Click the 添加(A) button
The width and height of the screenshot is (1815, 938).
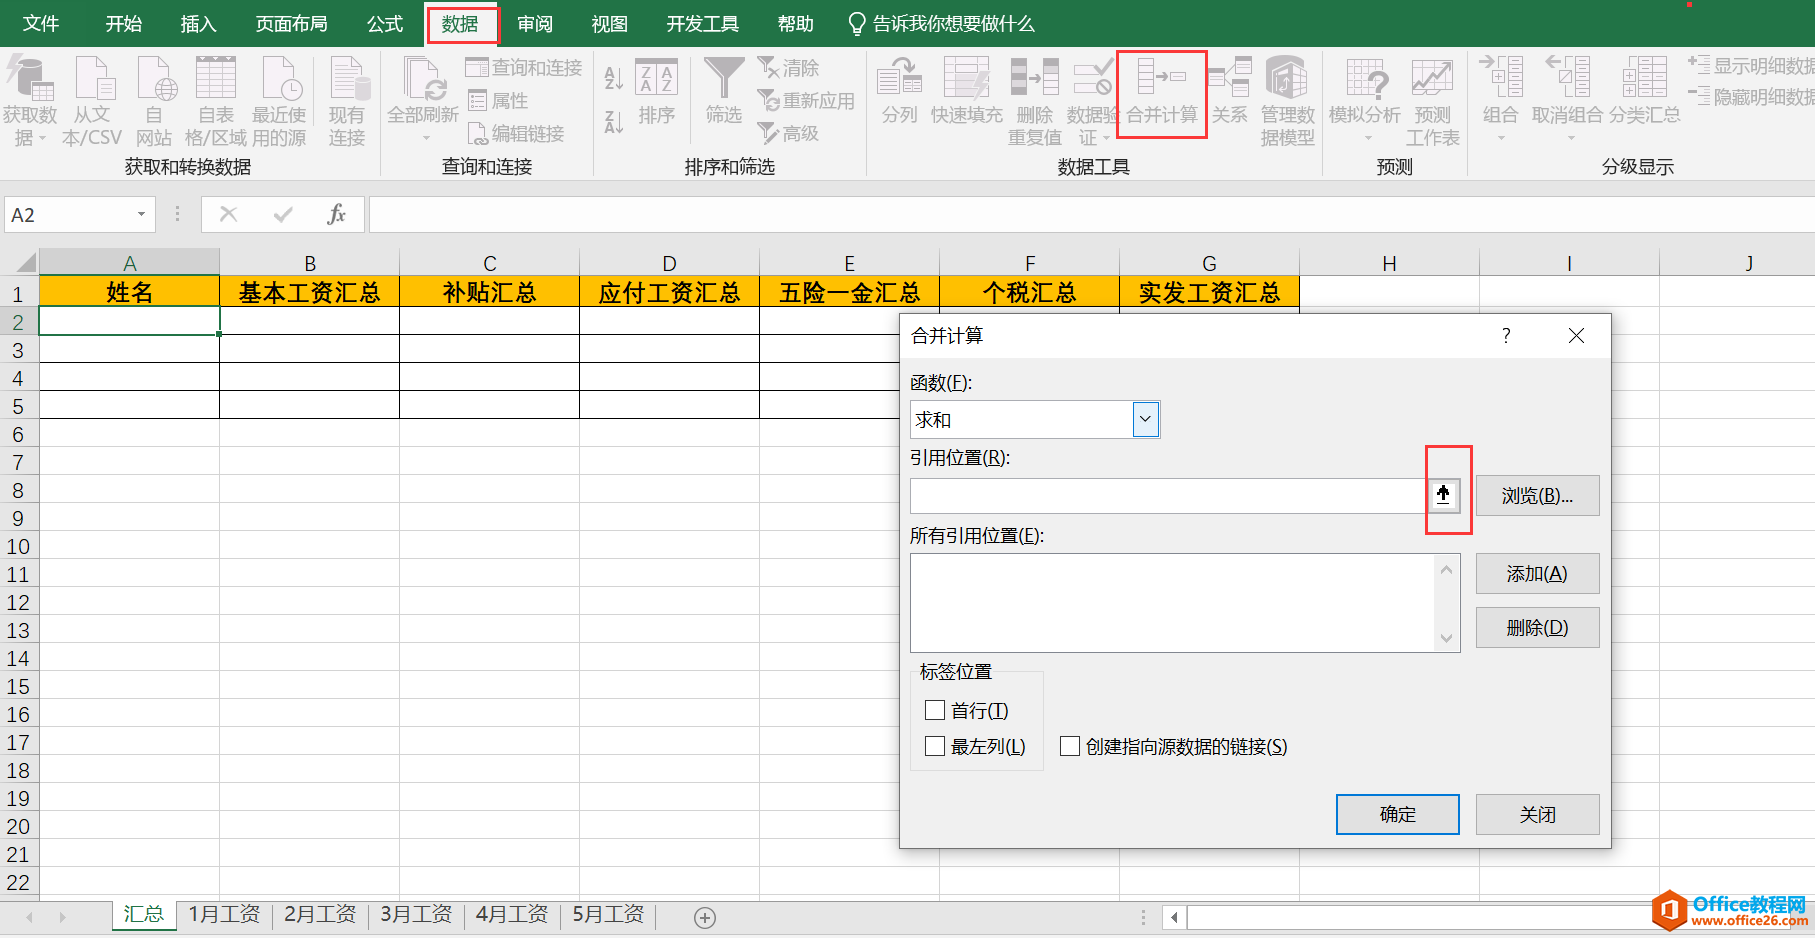click(x=1537, y=573)
